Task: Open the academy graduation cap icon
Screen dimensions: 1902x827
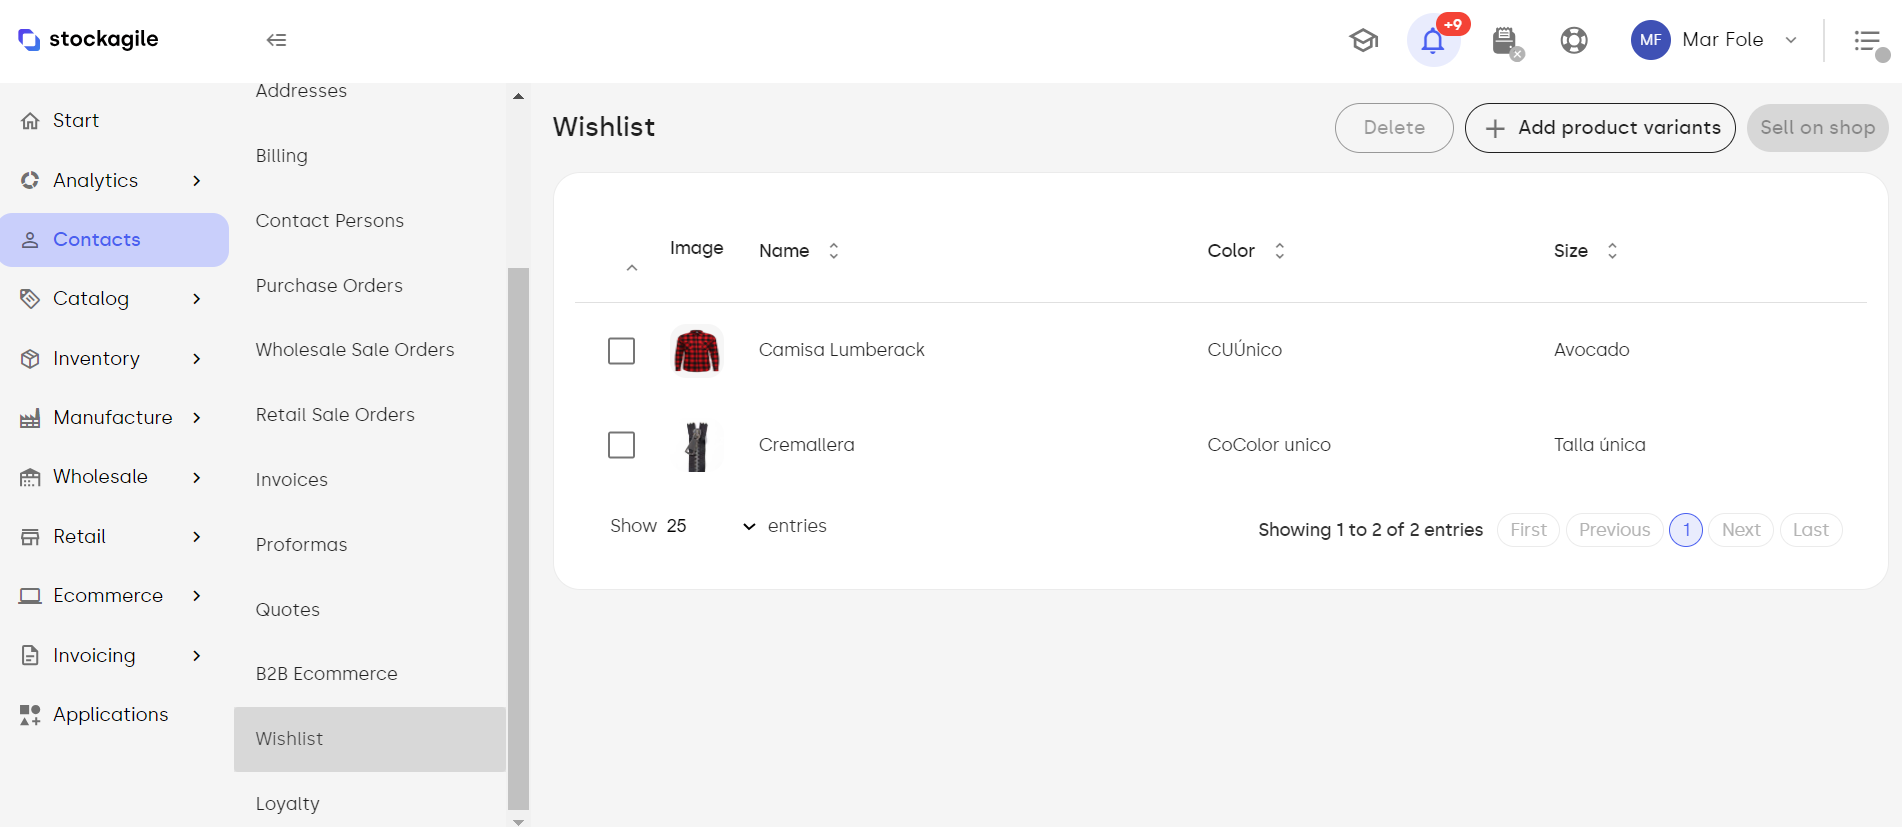Action: click(1363, 40)
